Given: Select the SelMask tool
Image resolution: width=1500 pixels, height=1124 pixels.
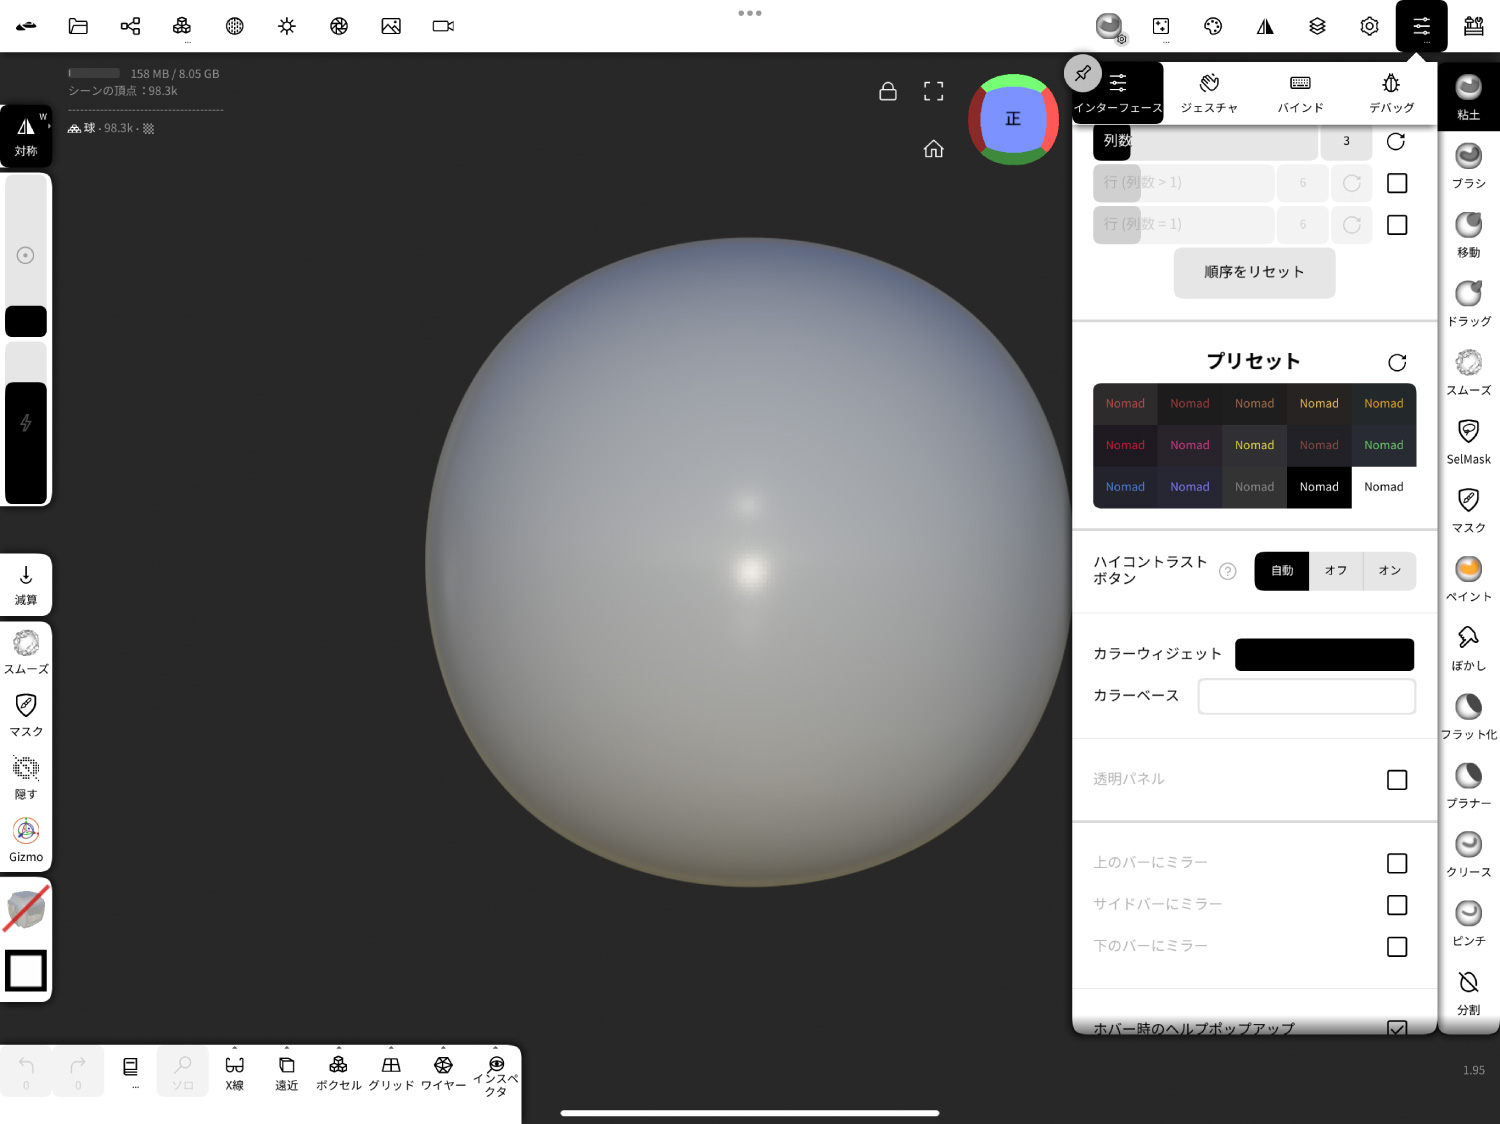Looking at the screenshot, I should (1468, 440).
